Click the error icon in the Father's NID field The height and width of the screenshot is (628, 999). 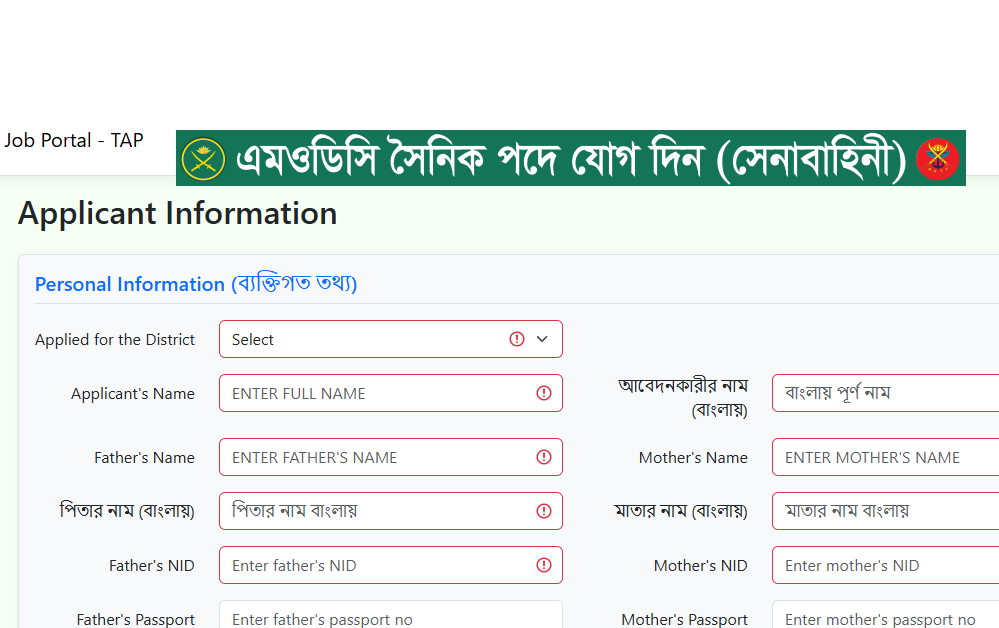click(543, 565)
